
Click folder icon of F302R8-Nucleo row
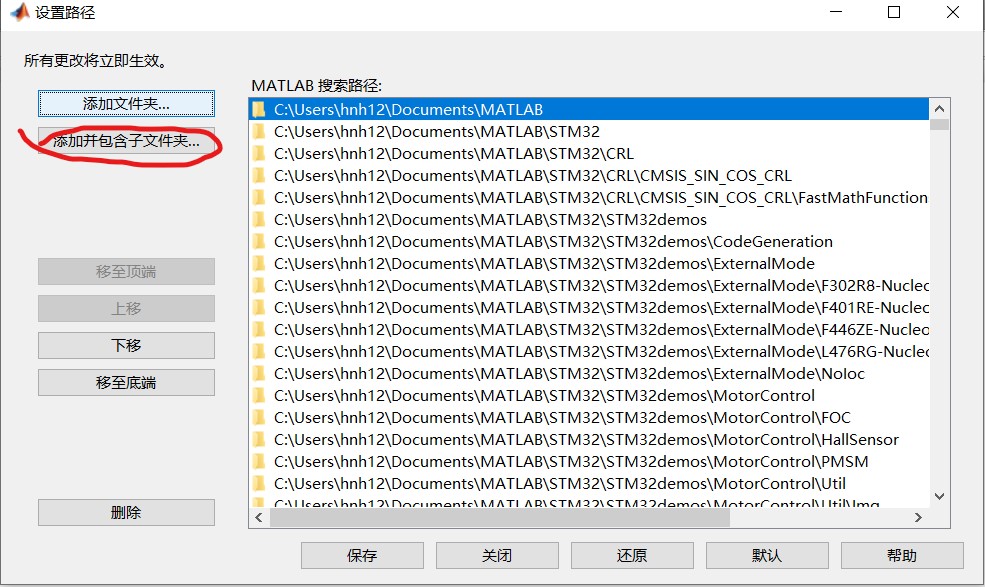click(259, 285)
